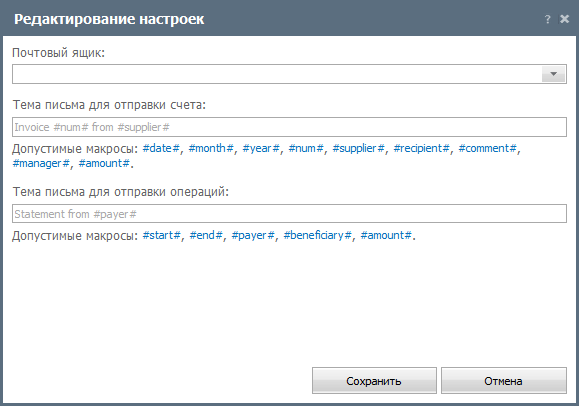The width and height of the screenshot is (579, 406).
Task: Click the Тема письма для отправки счета label
Action: (109, 105)
